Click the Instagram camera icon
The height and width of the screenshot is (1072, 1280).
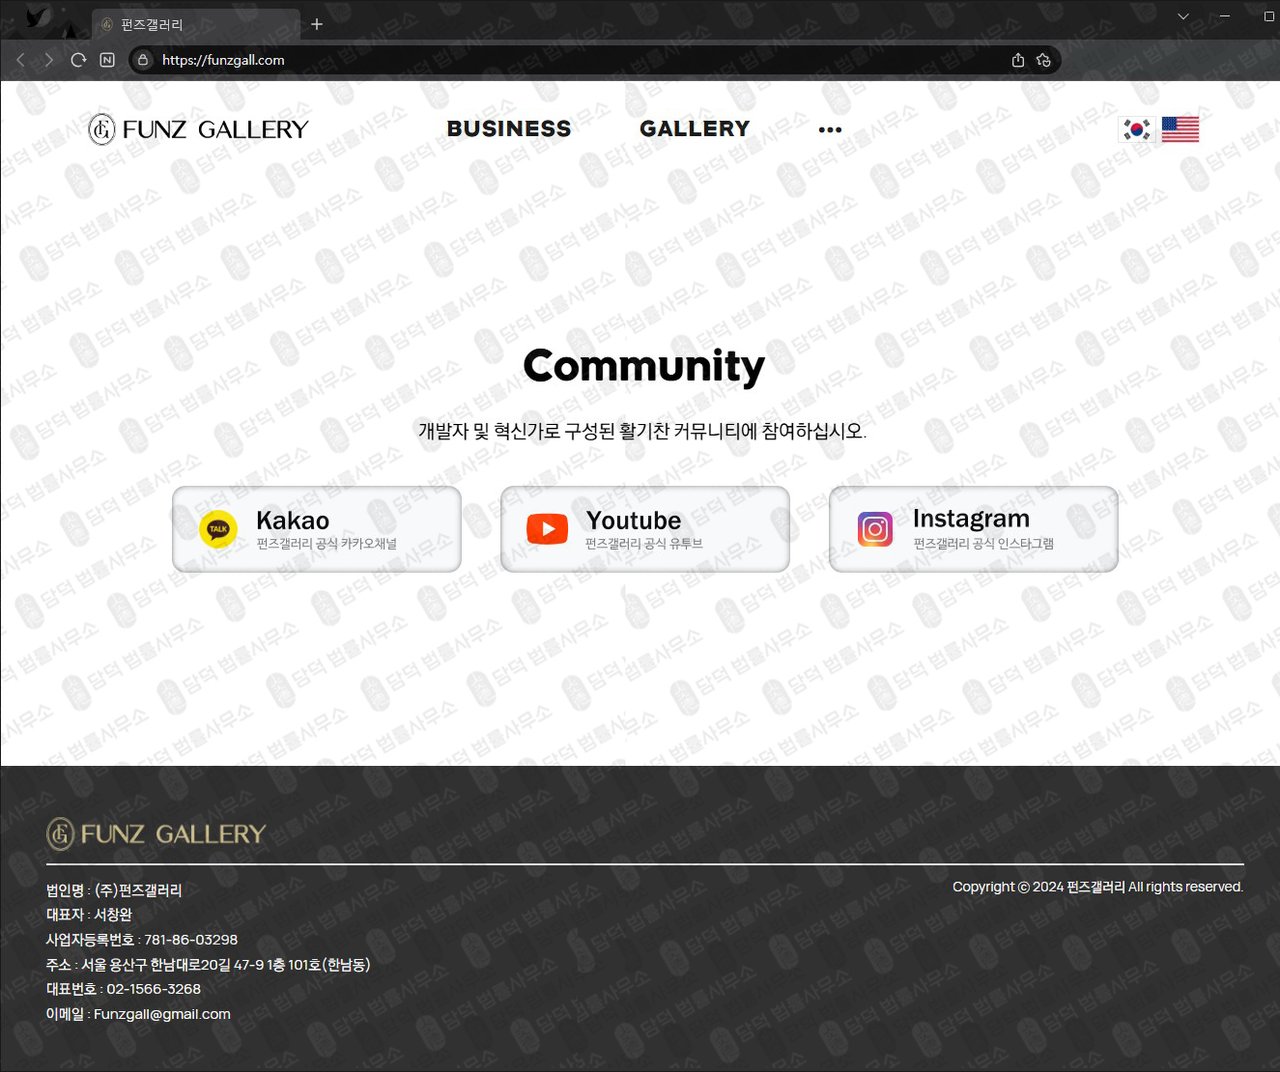(x=875, y=529)
